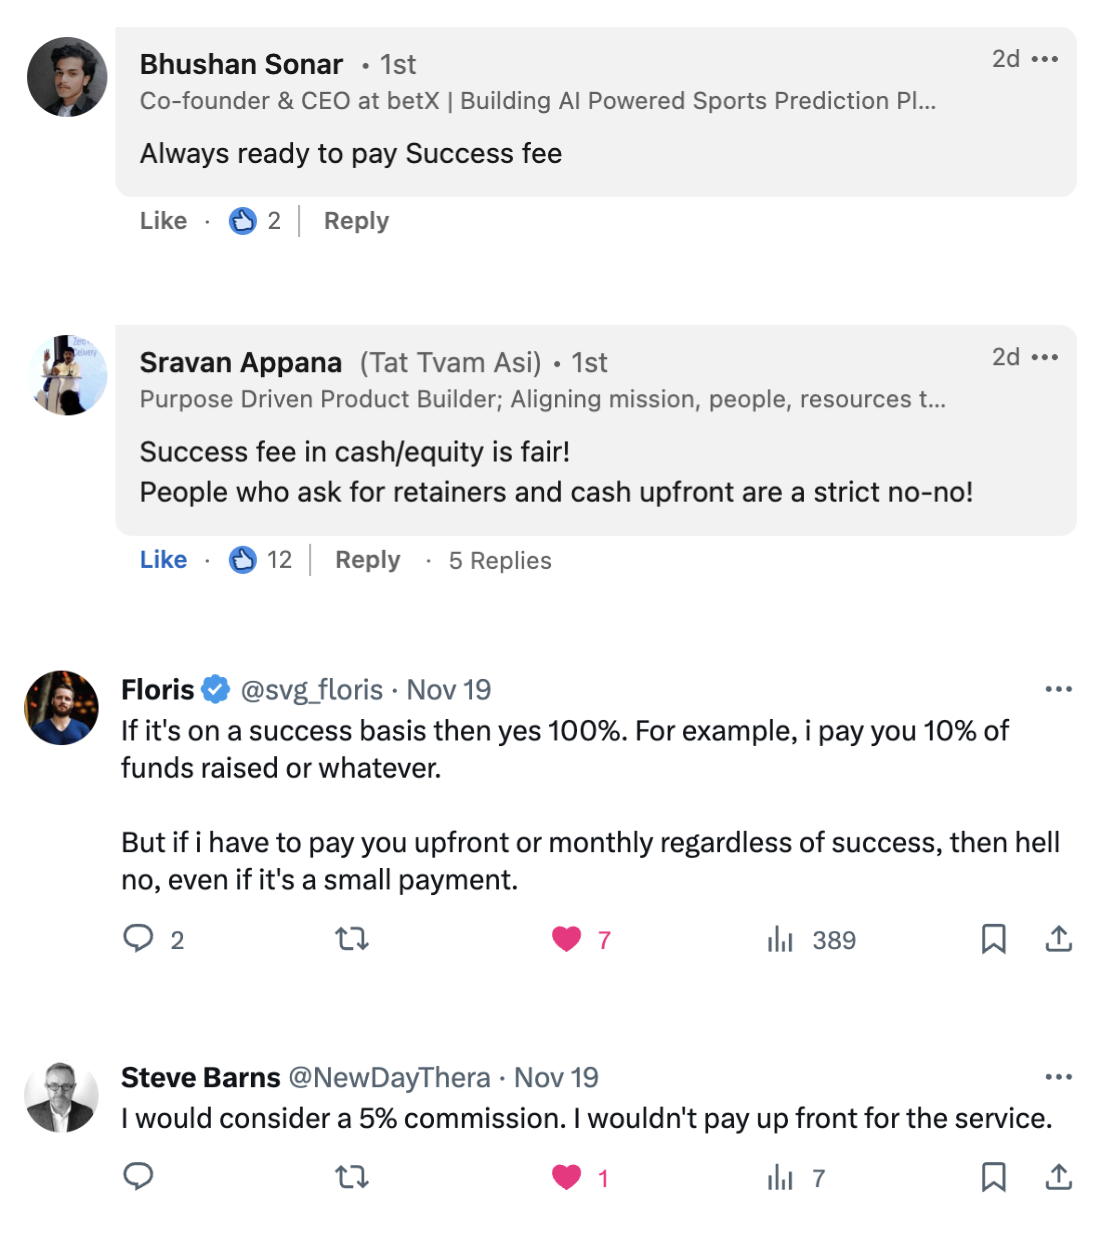This screenshot has height=1234, width=1114.
Task: Open Sravan Appana's profile name link
Action: point(241,362)
